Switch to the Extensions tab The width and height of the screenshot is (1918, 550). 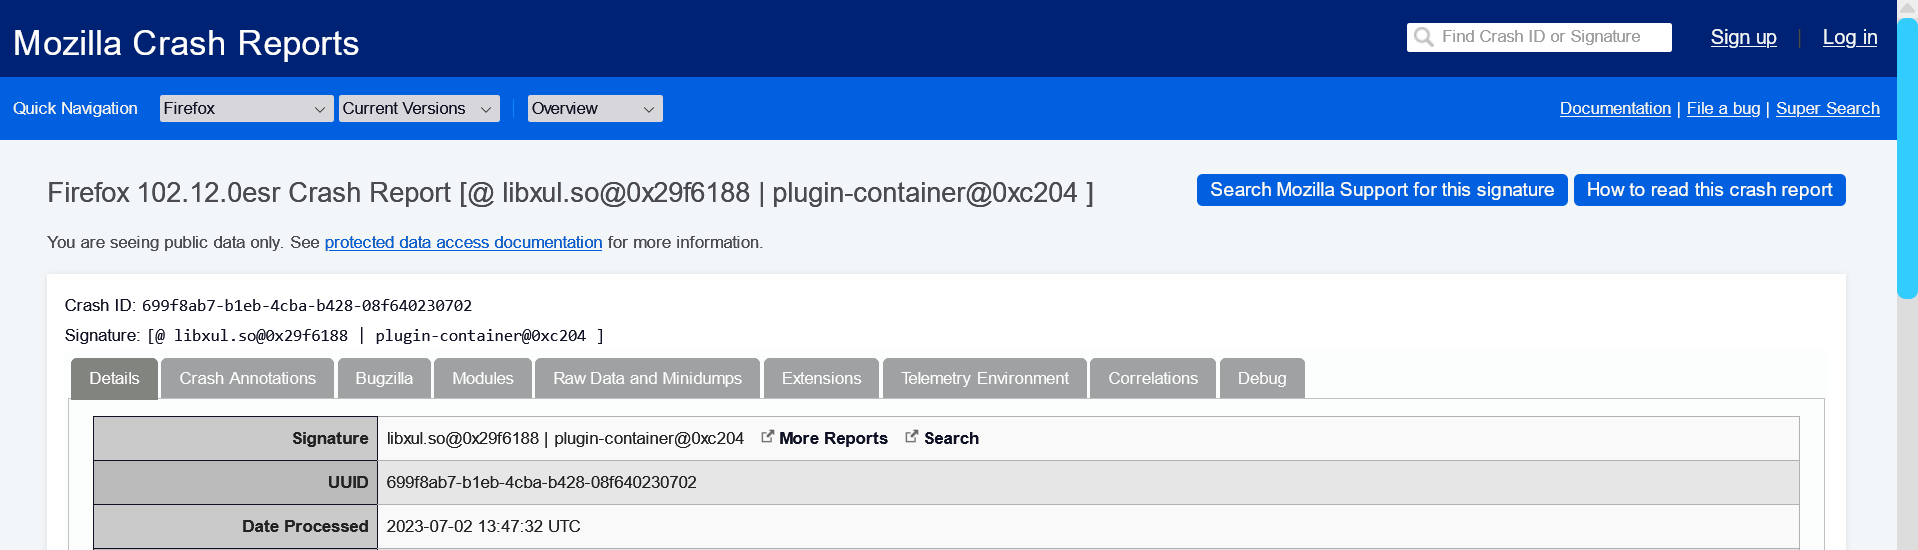click(821, 378)
